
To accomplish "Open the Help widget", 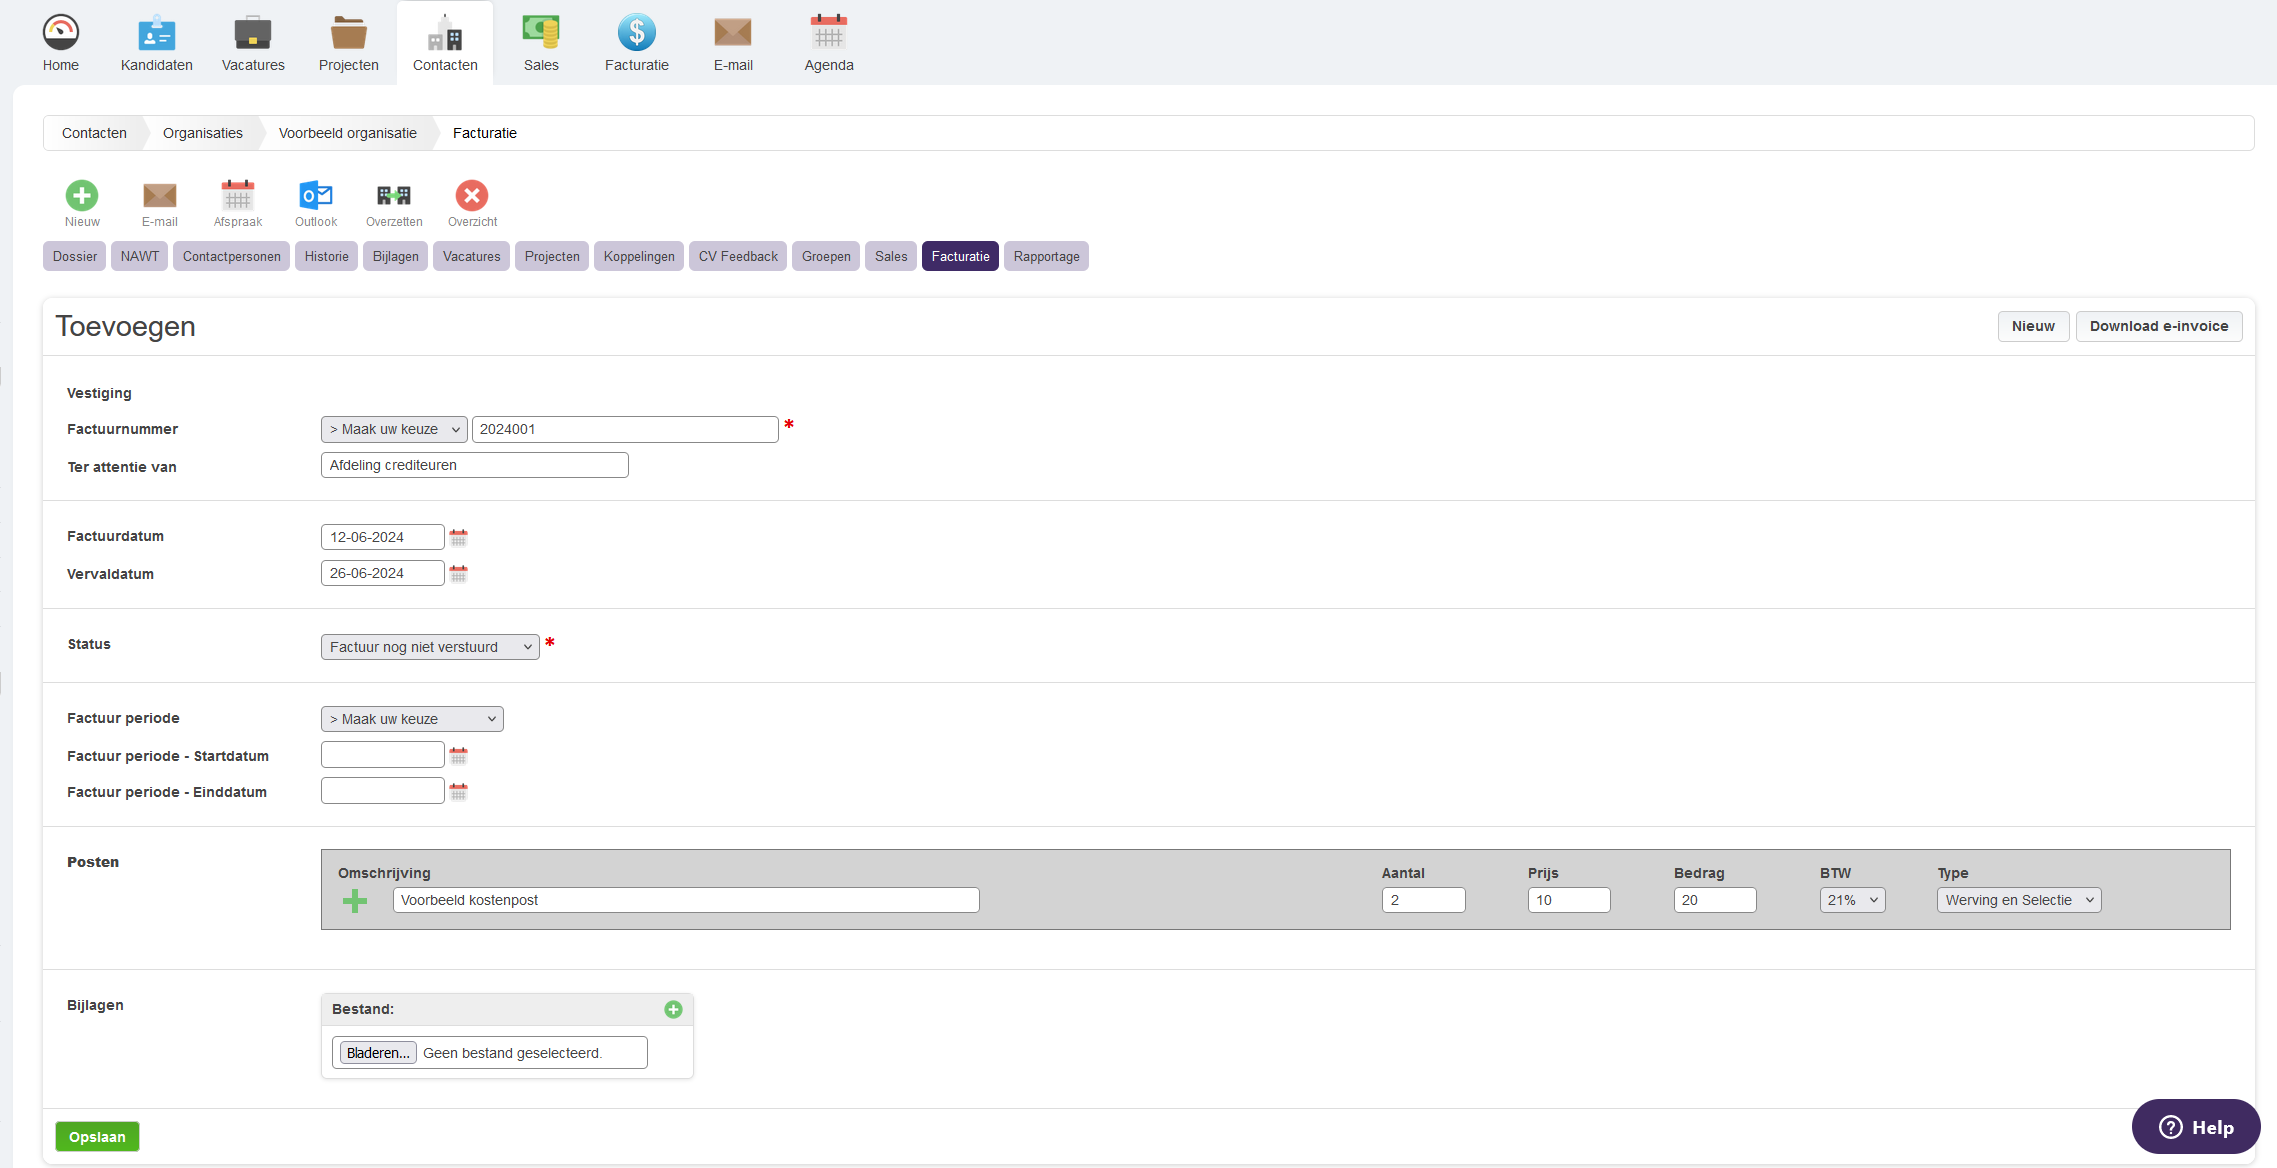I will [x=2196, y=1127].
